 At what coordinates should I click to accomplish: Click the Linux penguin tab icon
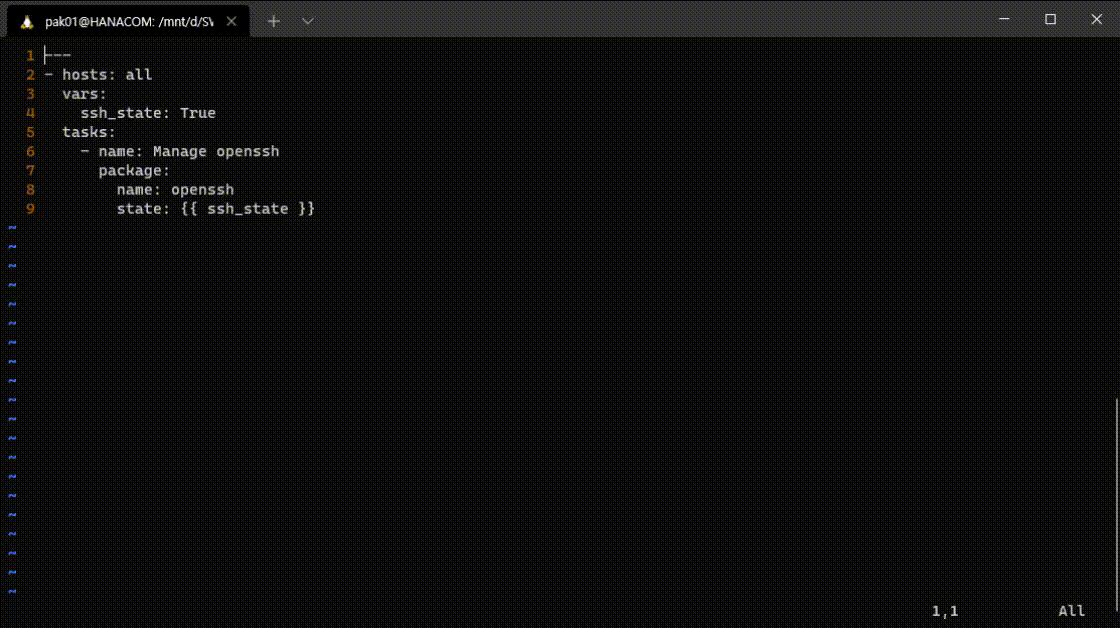[26, 22]
